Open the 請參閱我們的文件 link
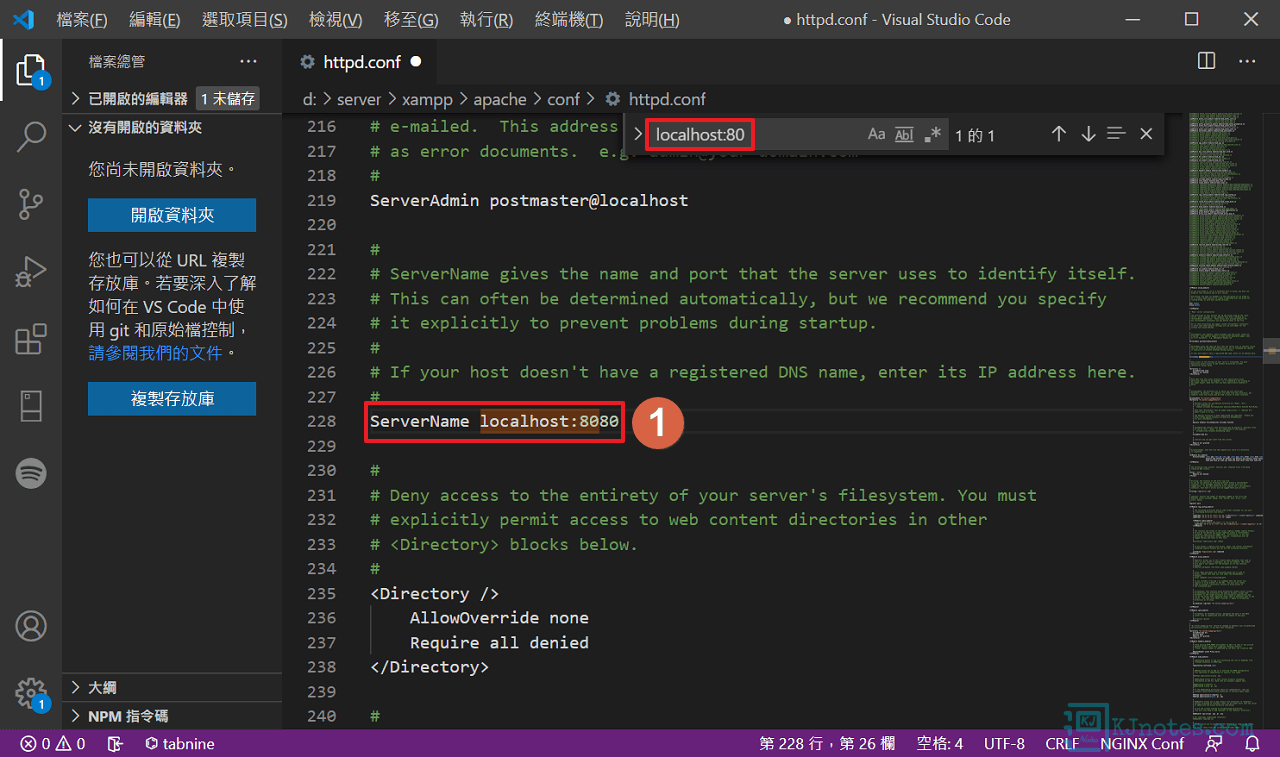 tap(155, 353)
